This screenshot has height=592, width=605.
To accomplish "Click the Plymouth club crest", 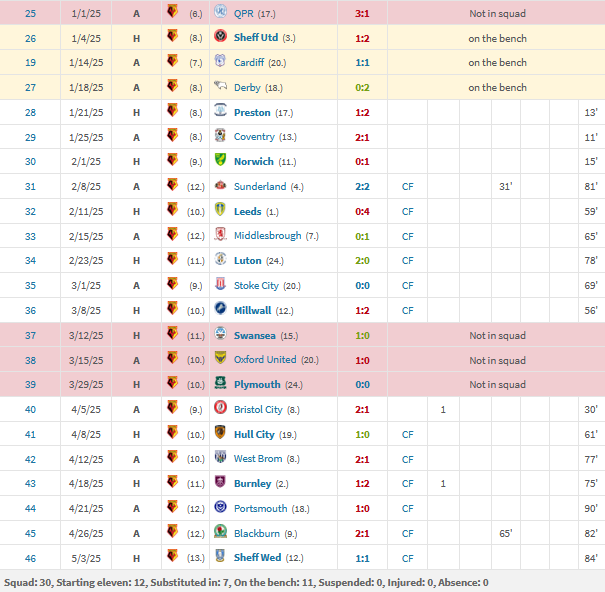I will click(x=220, y=383).
